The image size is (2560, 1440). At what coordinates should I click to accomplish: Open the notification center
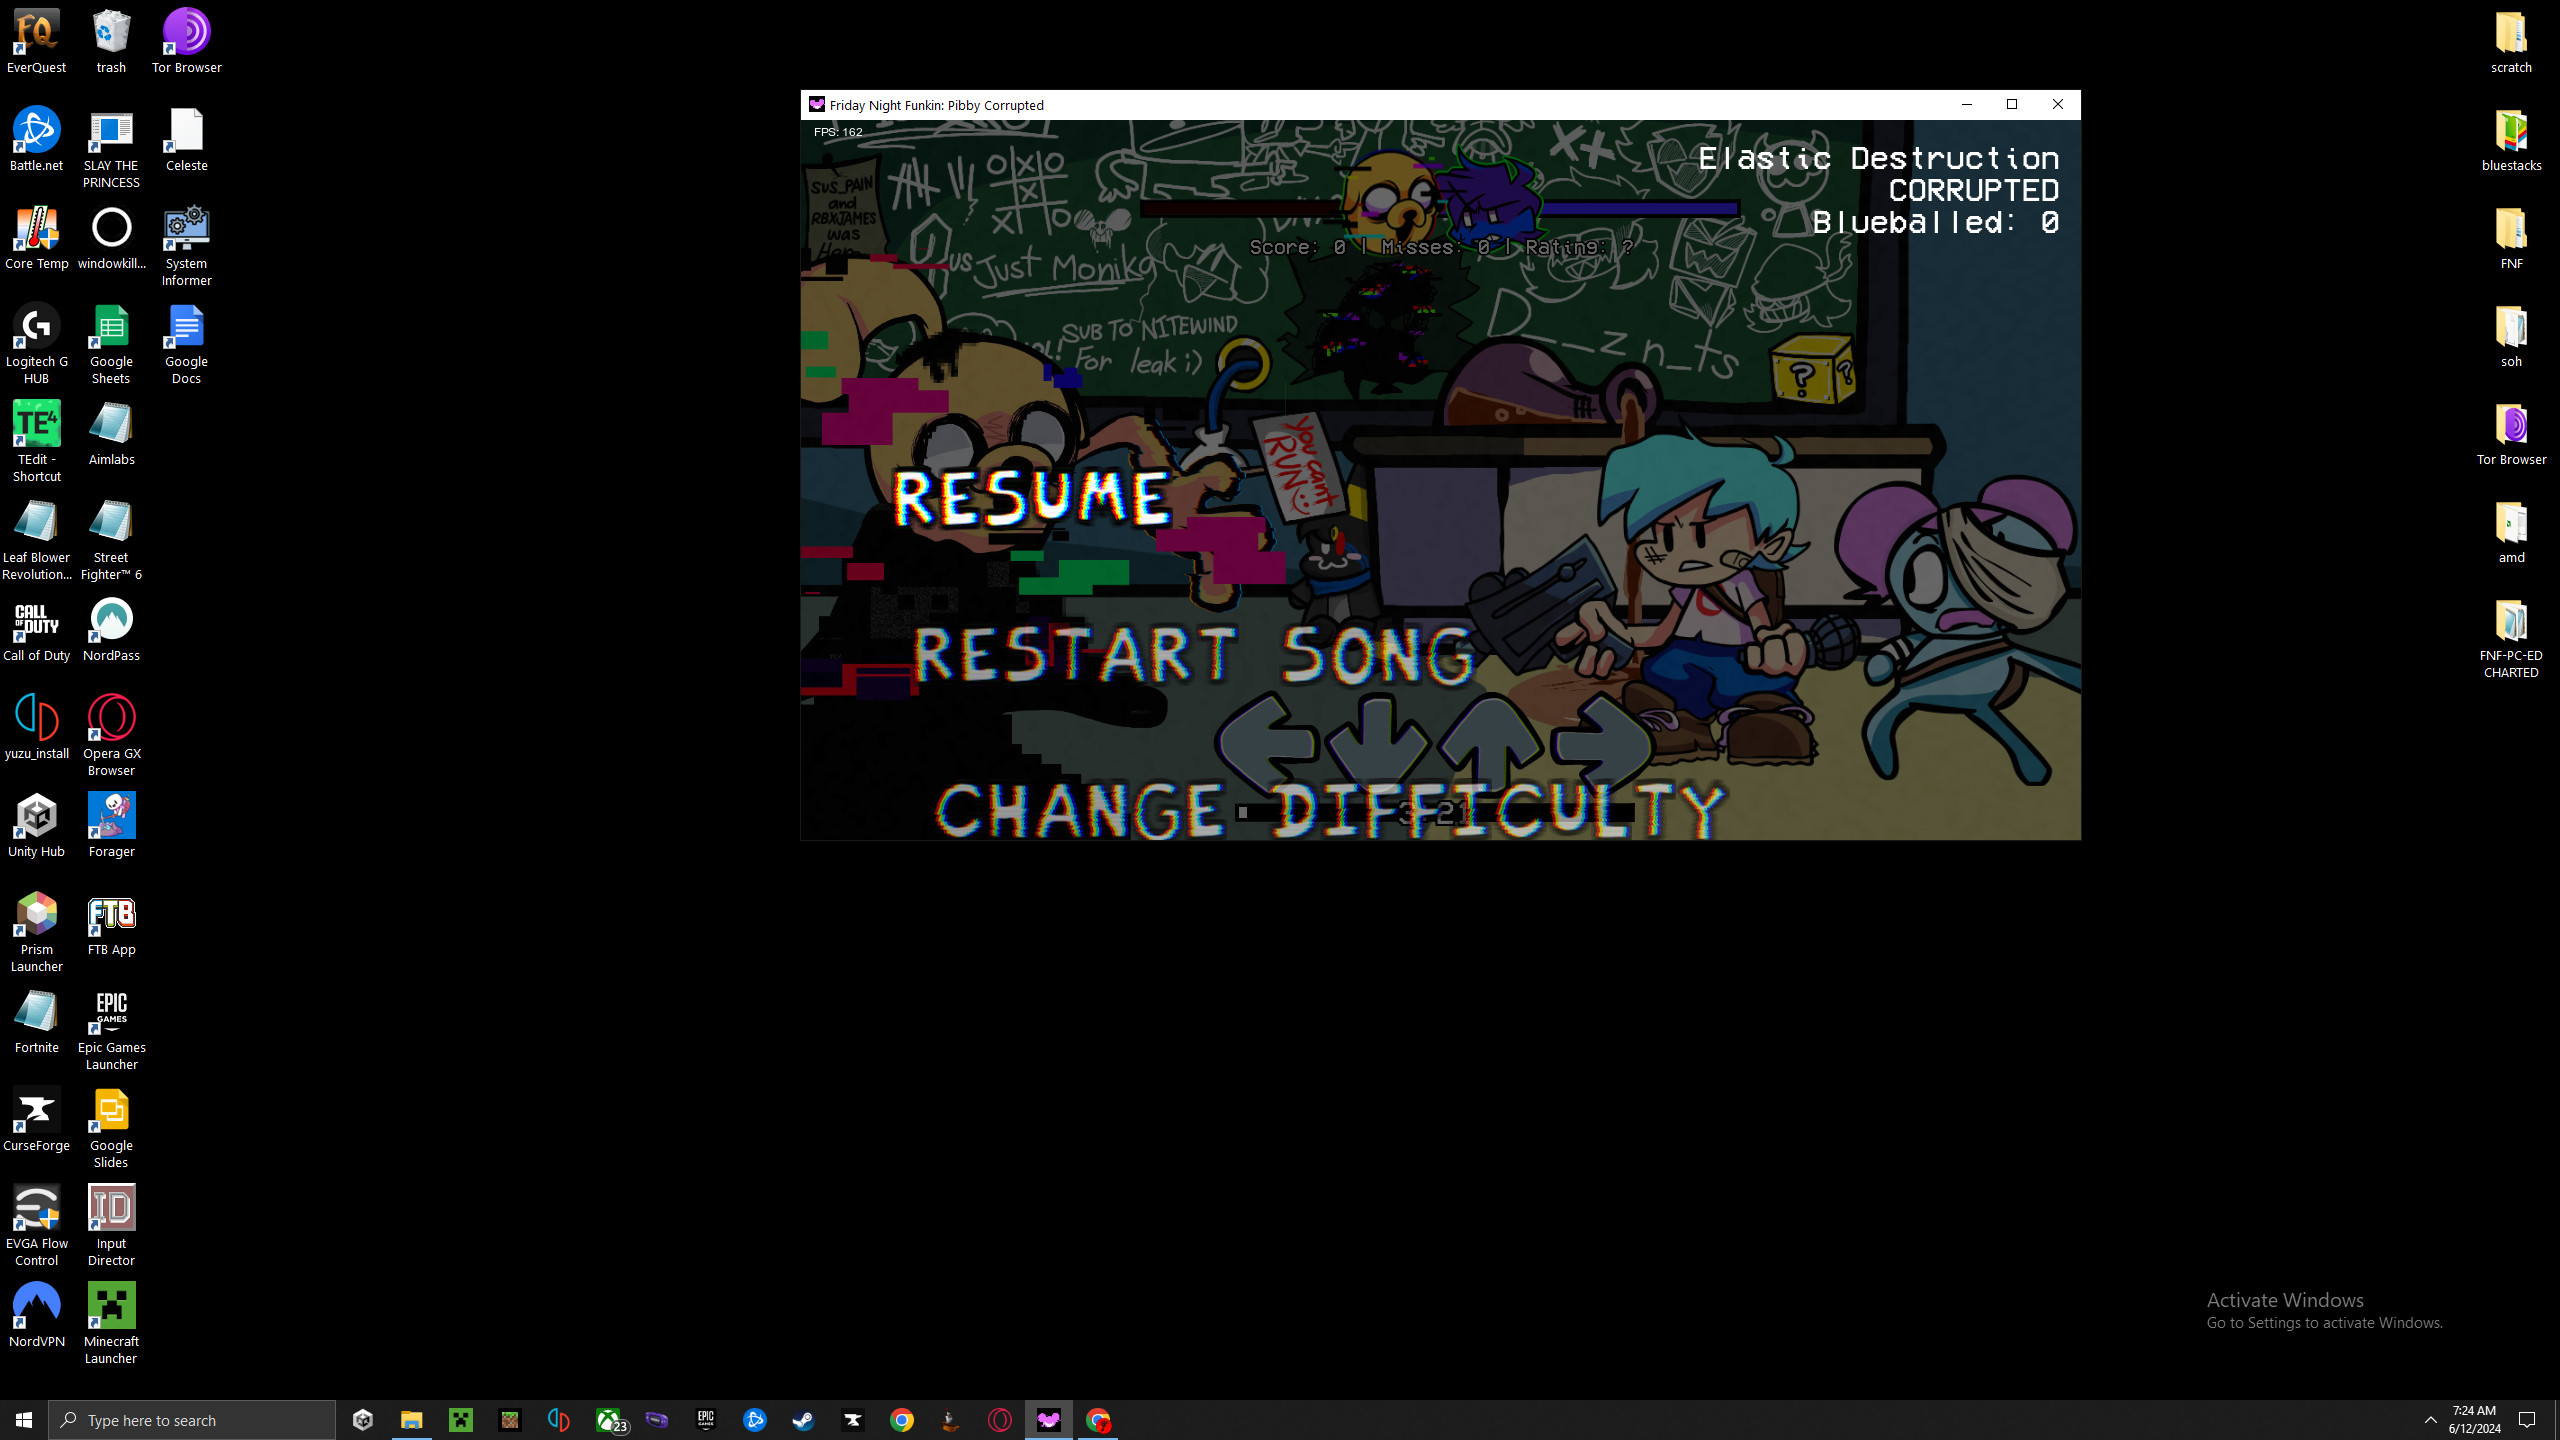point(2527,1420)
